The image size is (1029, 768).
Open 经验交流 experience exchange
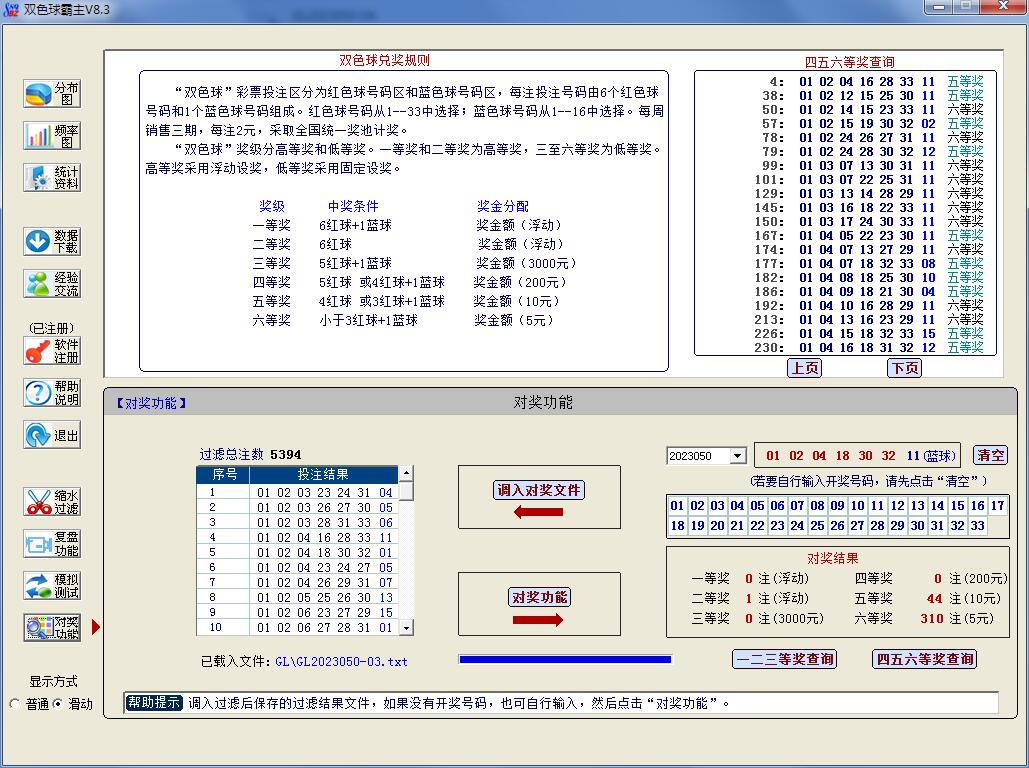pos(52,284)
